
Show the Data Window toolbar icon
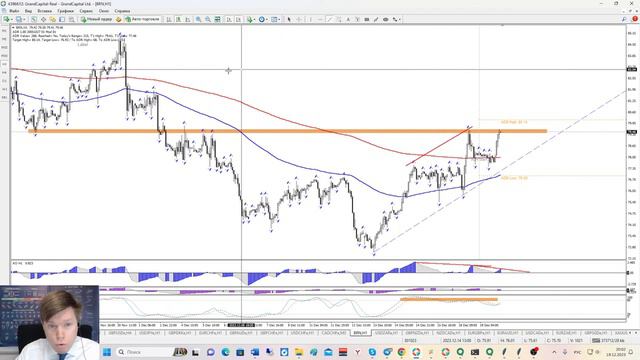43,19
